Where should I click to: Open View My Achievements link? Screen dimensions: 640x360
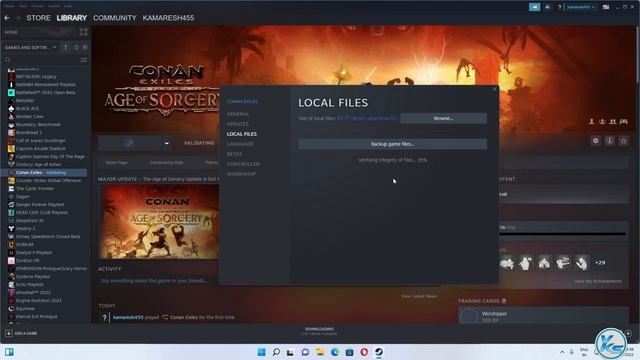point(598,282)
